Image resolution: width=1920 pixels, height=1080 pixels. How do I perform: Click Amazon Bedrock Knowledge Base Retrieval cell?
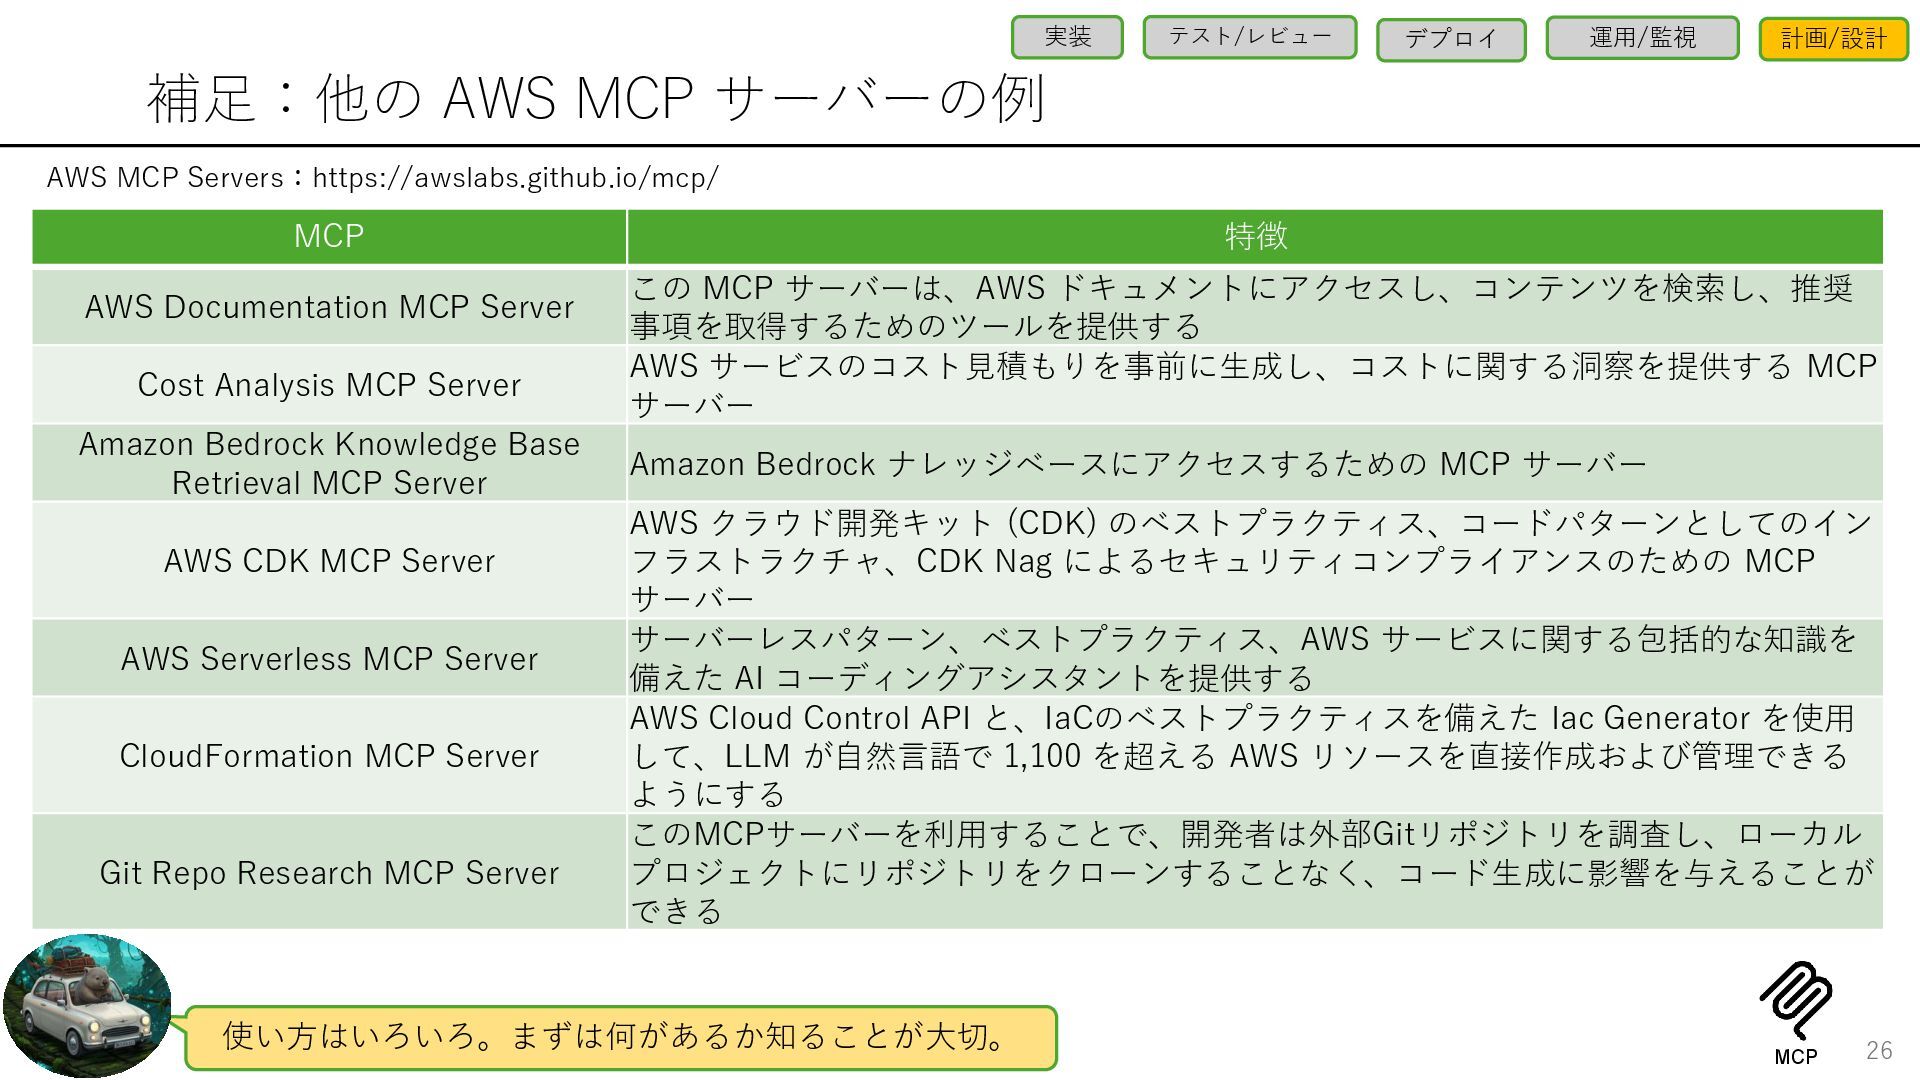(329, 463)
